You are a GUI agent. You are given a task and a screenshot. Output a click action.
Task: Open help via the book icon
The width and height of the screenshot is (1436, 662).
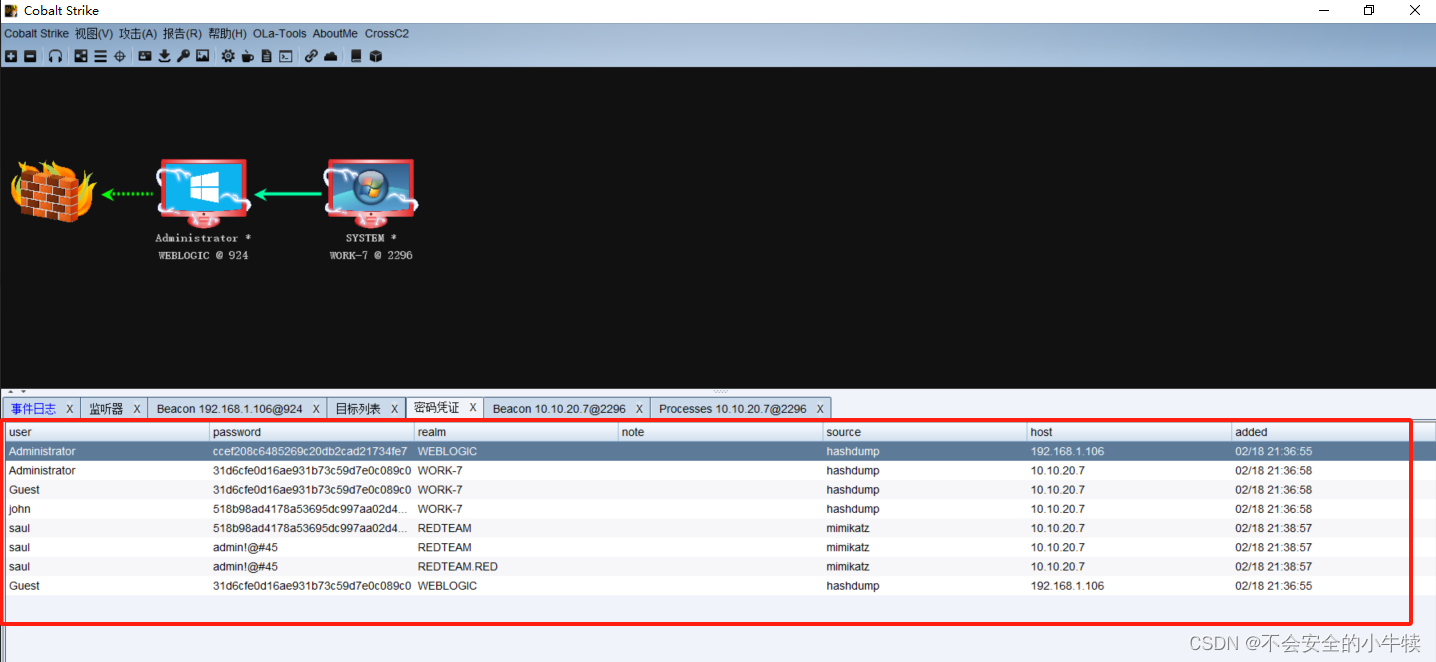click(x=356, y=56)
